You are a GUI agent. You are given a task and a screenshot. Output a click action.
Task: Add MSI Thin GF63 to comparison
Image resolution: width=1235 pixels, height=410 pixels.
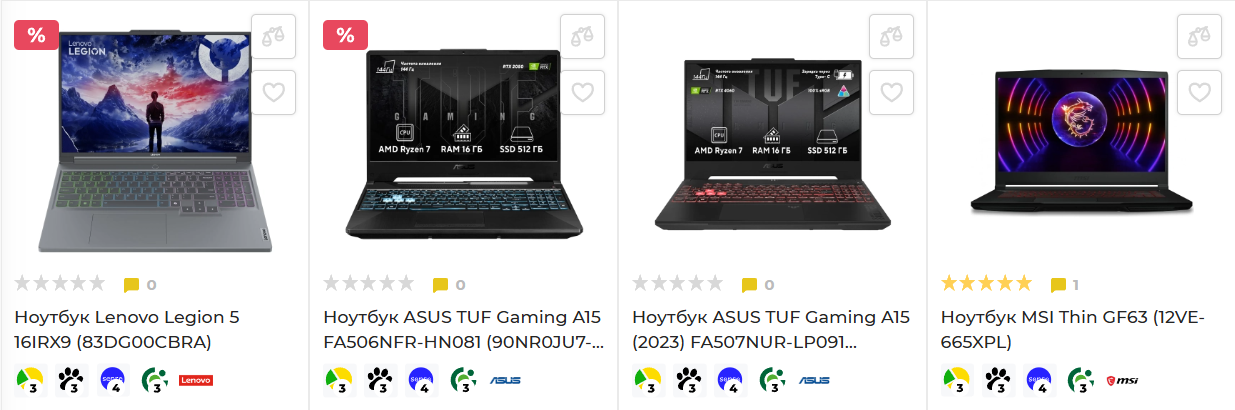pos(1199,36)
